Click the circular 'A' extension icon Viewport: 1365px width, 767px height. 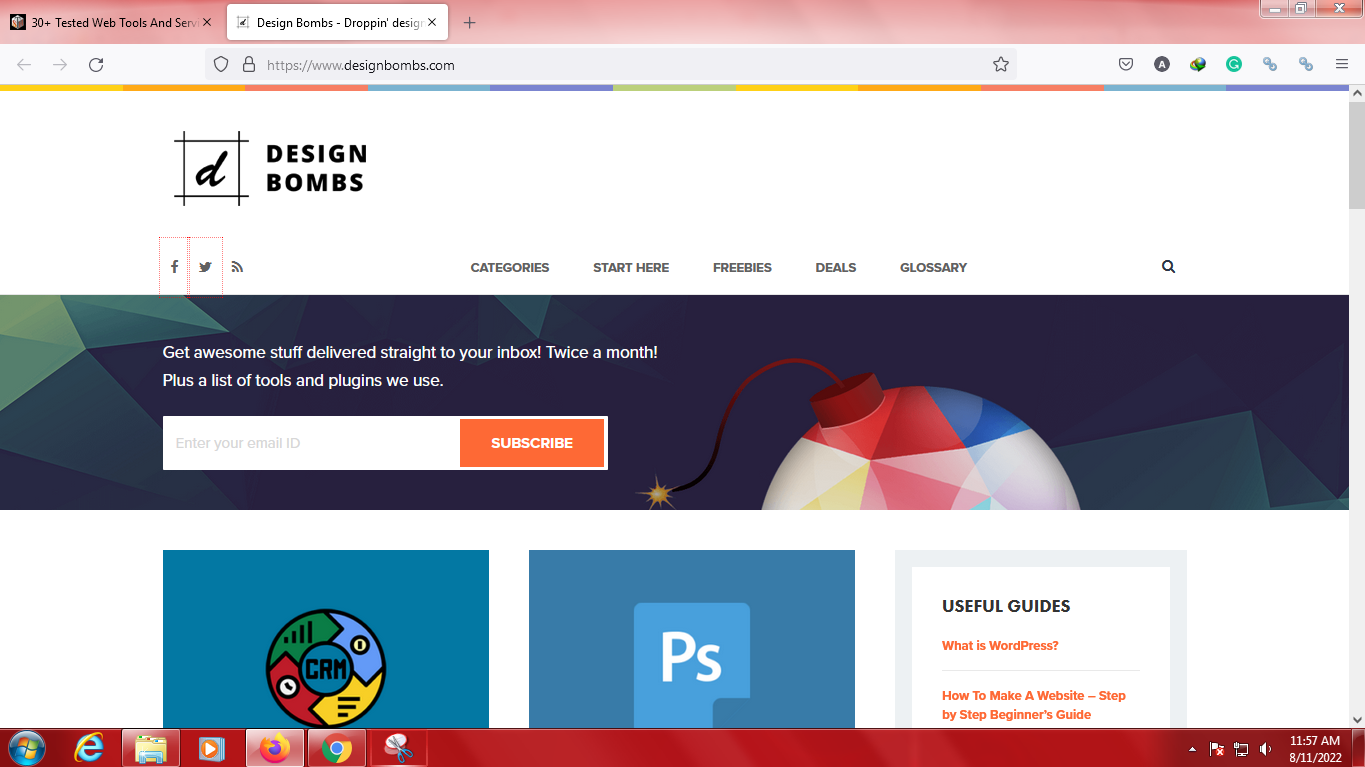click(x=1162, y=64)
